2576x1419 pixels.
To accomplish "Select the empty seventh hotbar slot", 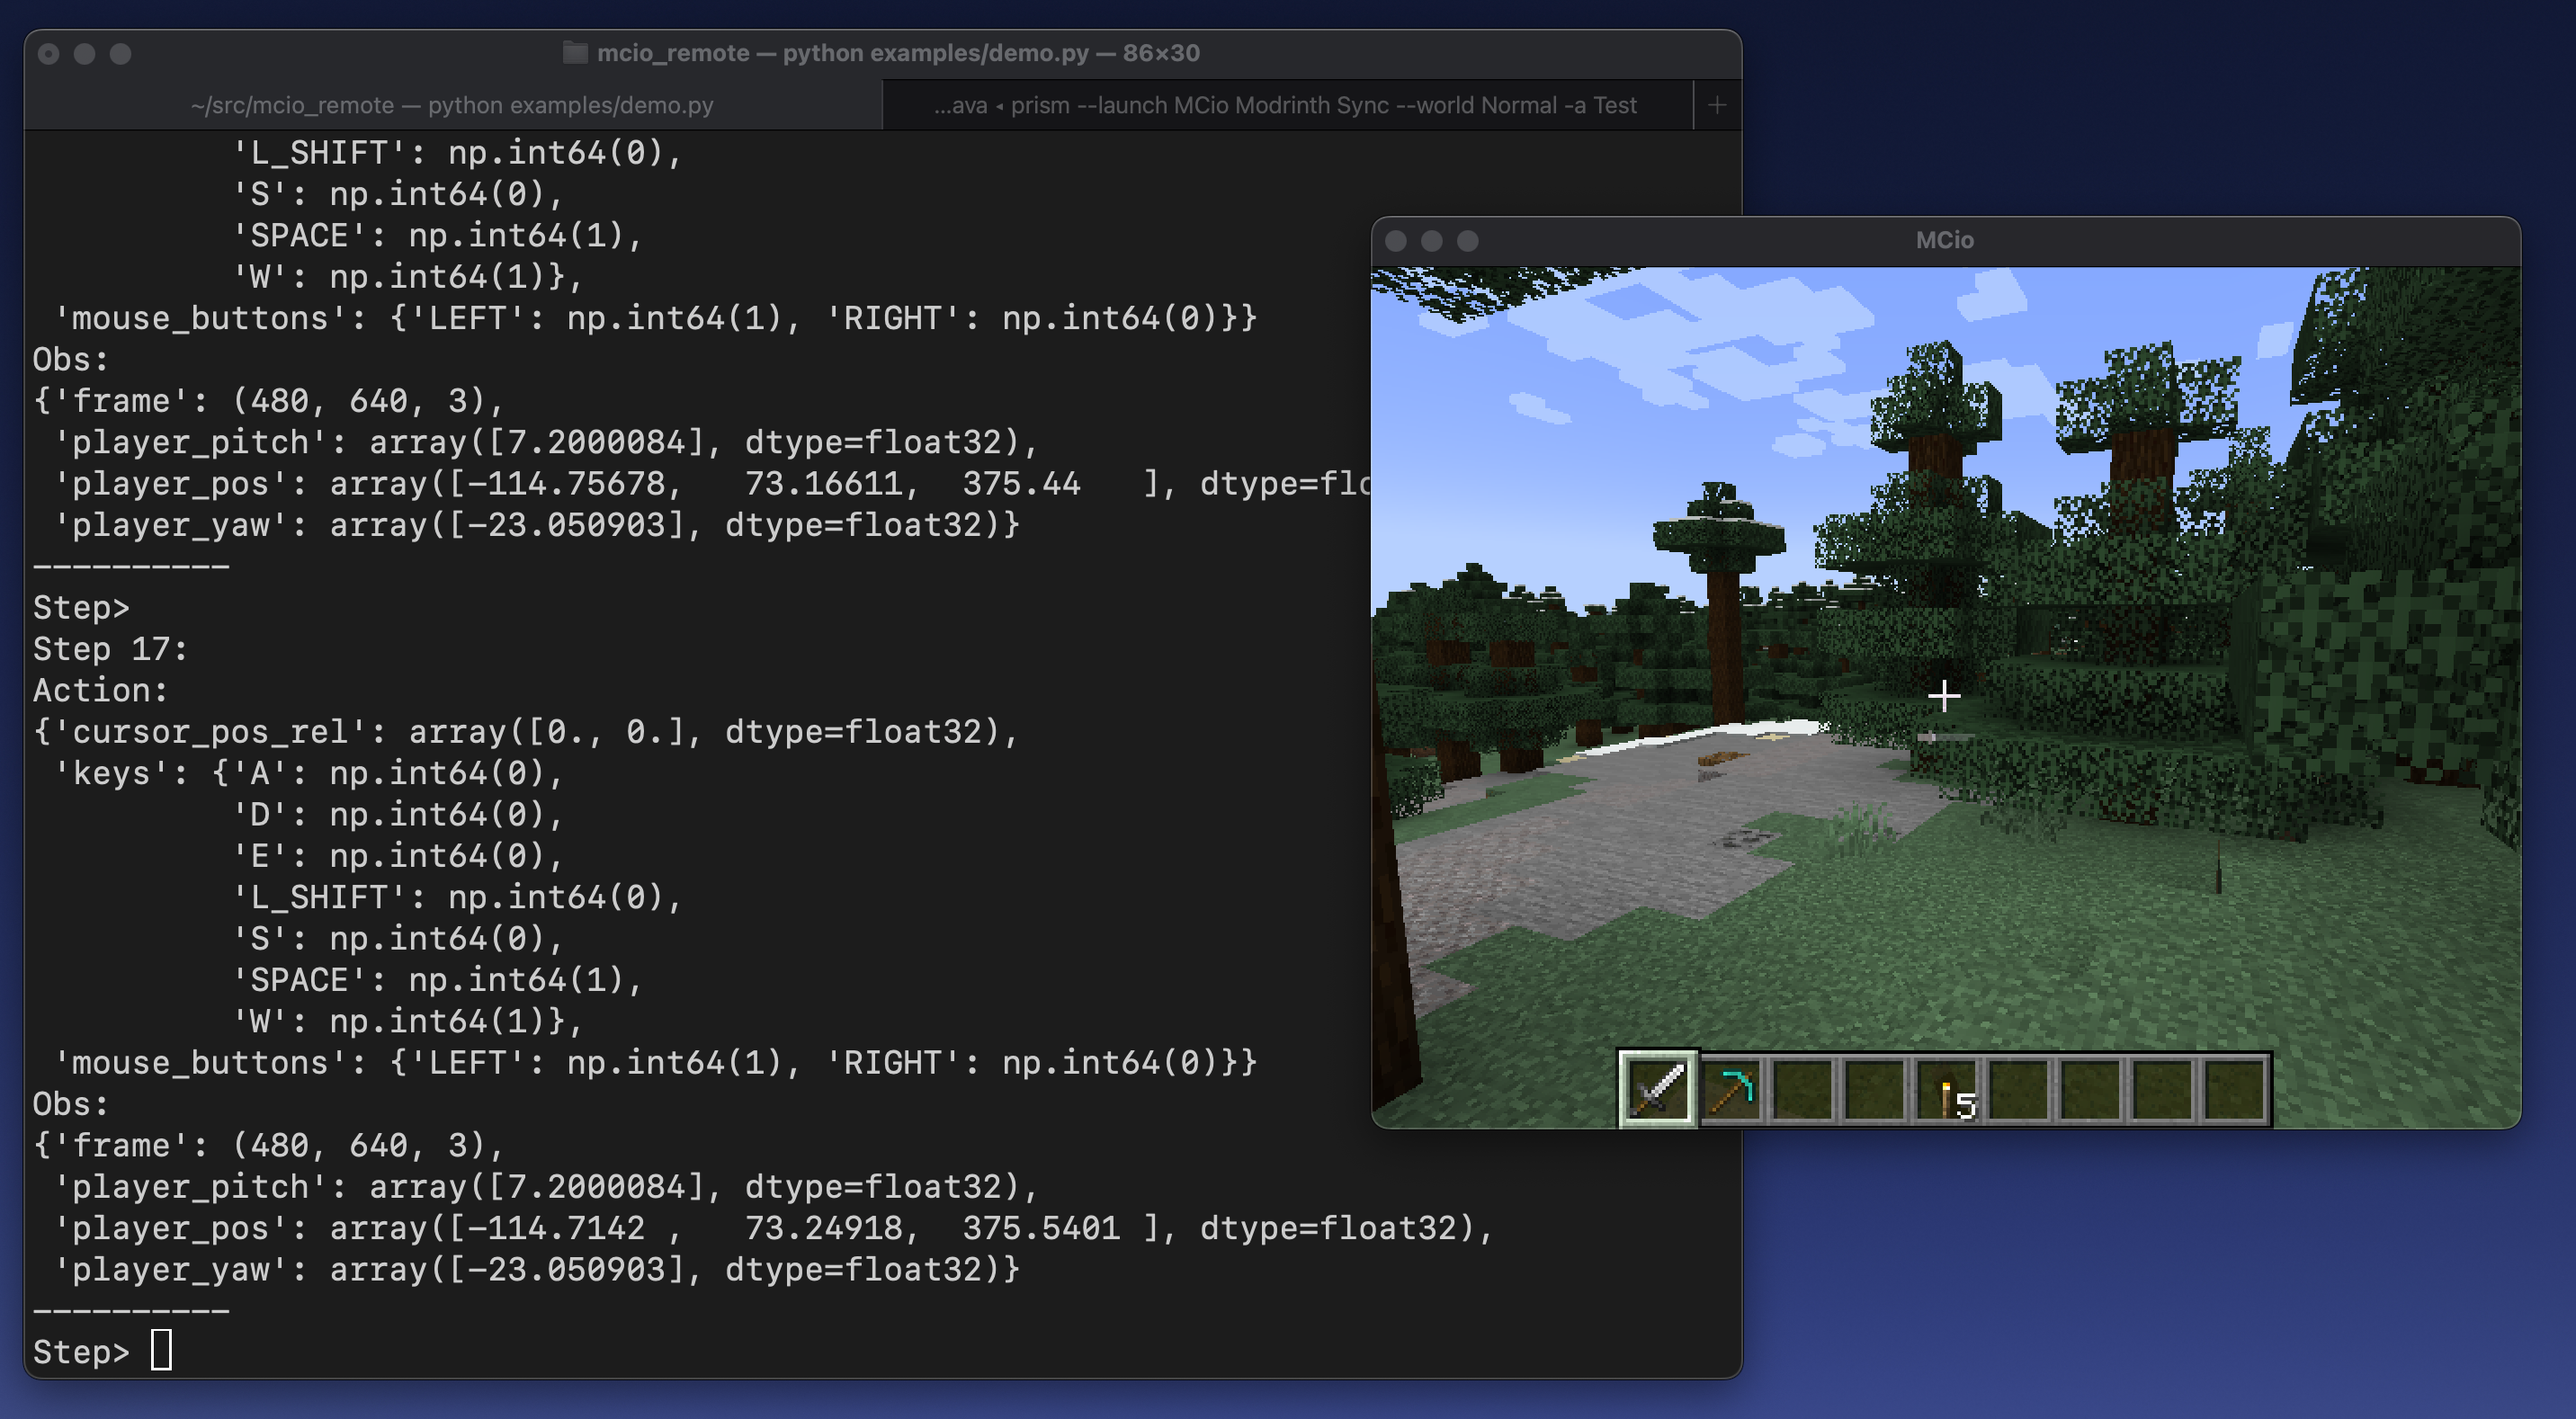I will pos(2090,1088).
